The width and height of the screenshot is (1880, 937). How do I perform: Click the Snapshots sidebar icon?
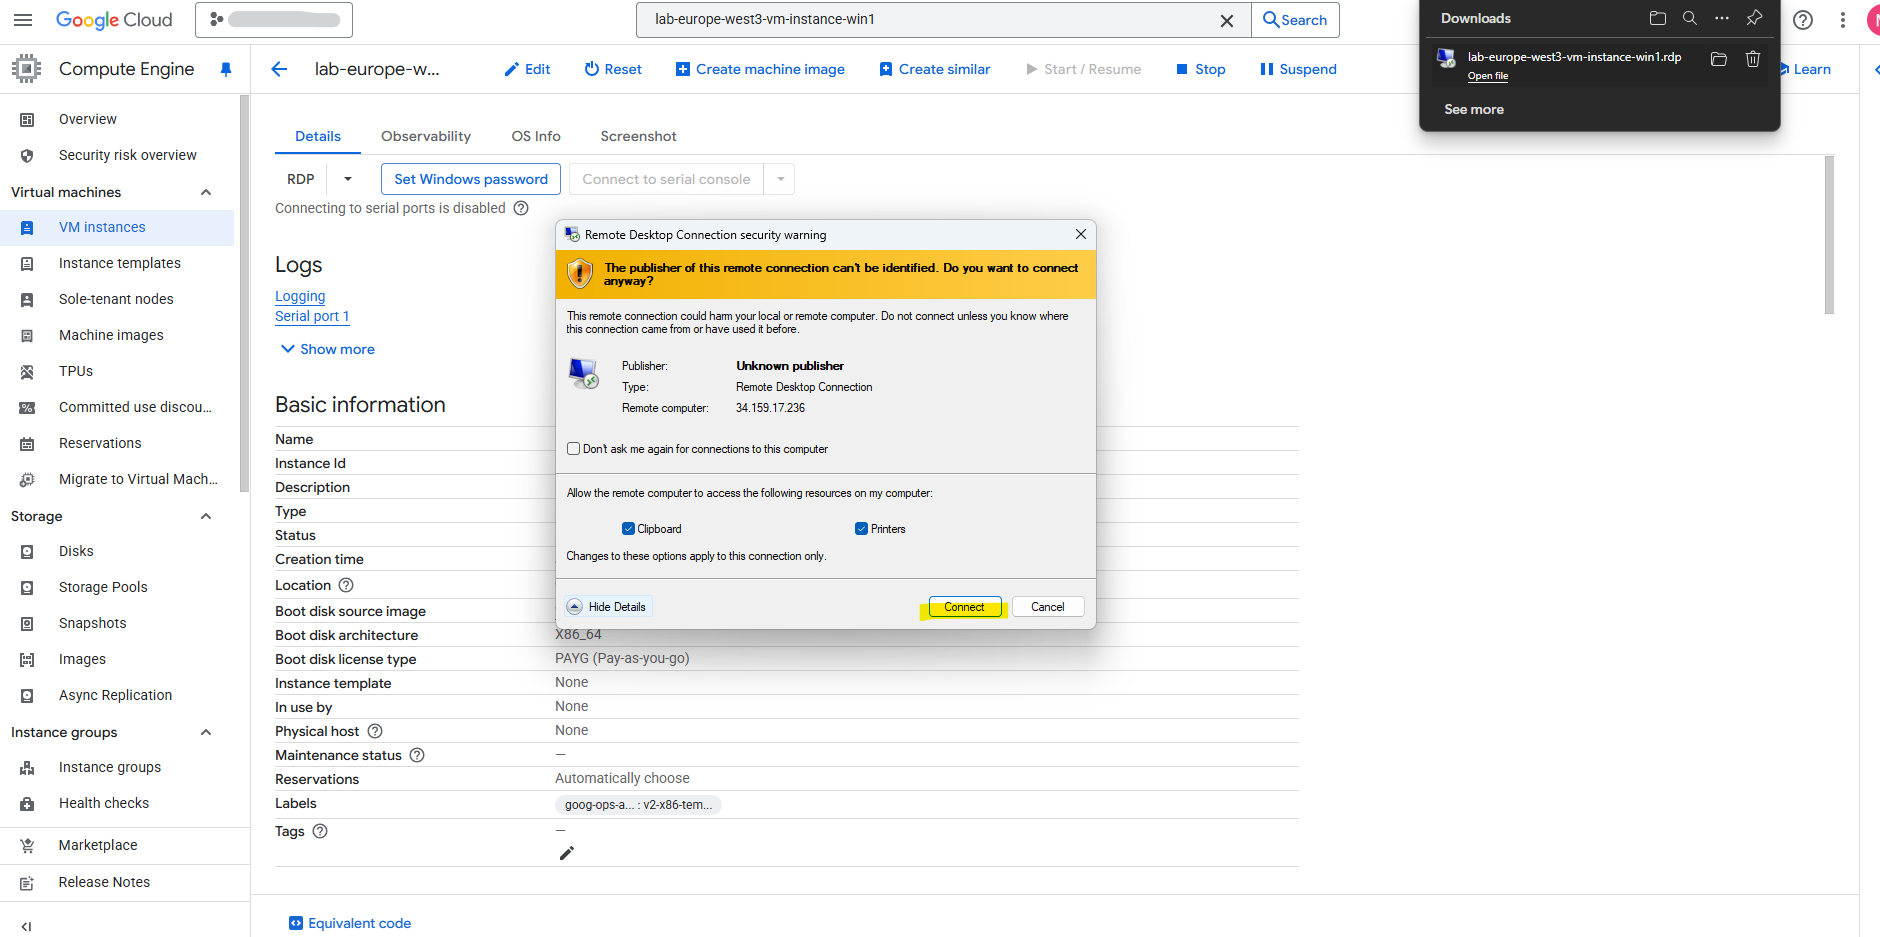pos(27,623)
